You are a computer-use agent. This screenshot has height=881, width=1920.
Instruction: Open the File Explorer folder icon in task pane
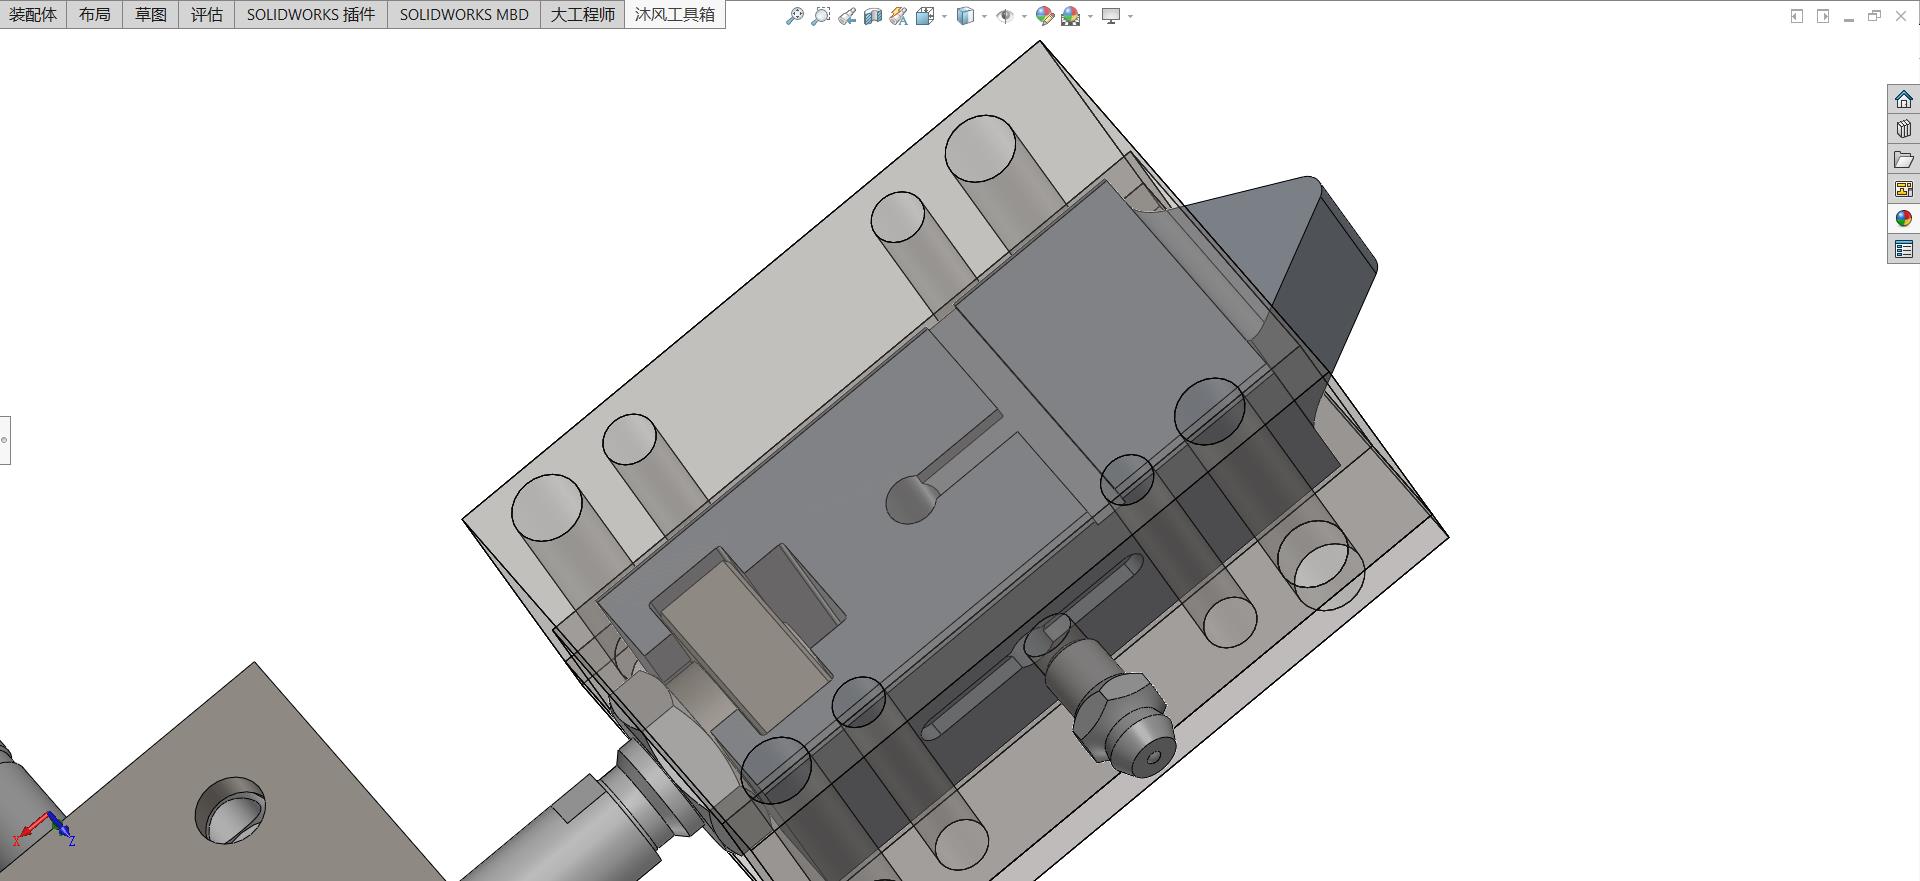click(x=1904, y=159)
